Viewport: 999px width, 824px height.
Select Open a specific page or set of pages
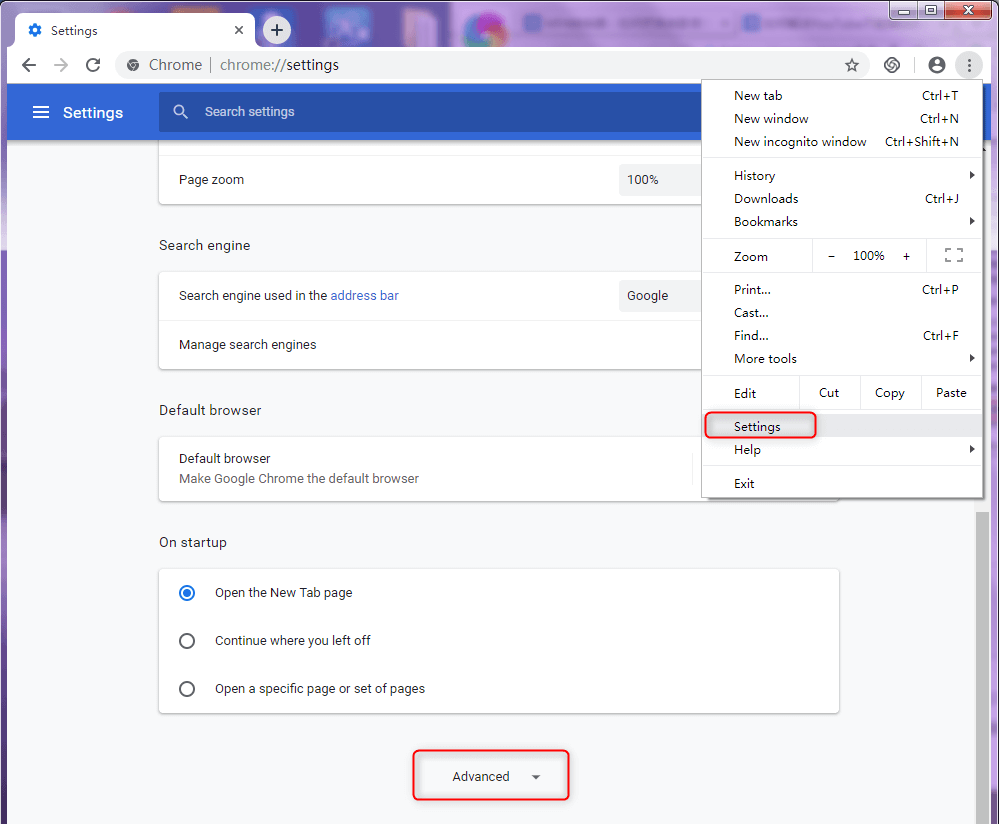click(x=187, y=689)
